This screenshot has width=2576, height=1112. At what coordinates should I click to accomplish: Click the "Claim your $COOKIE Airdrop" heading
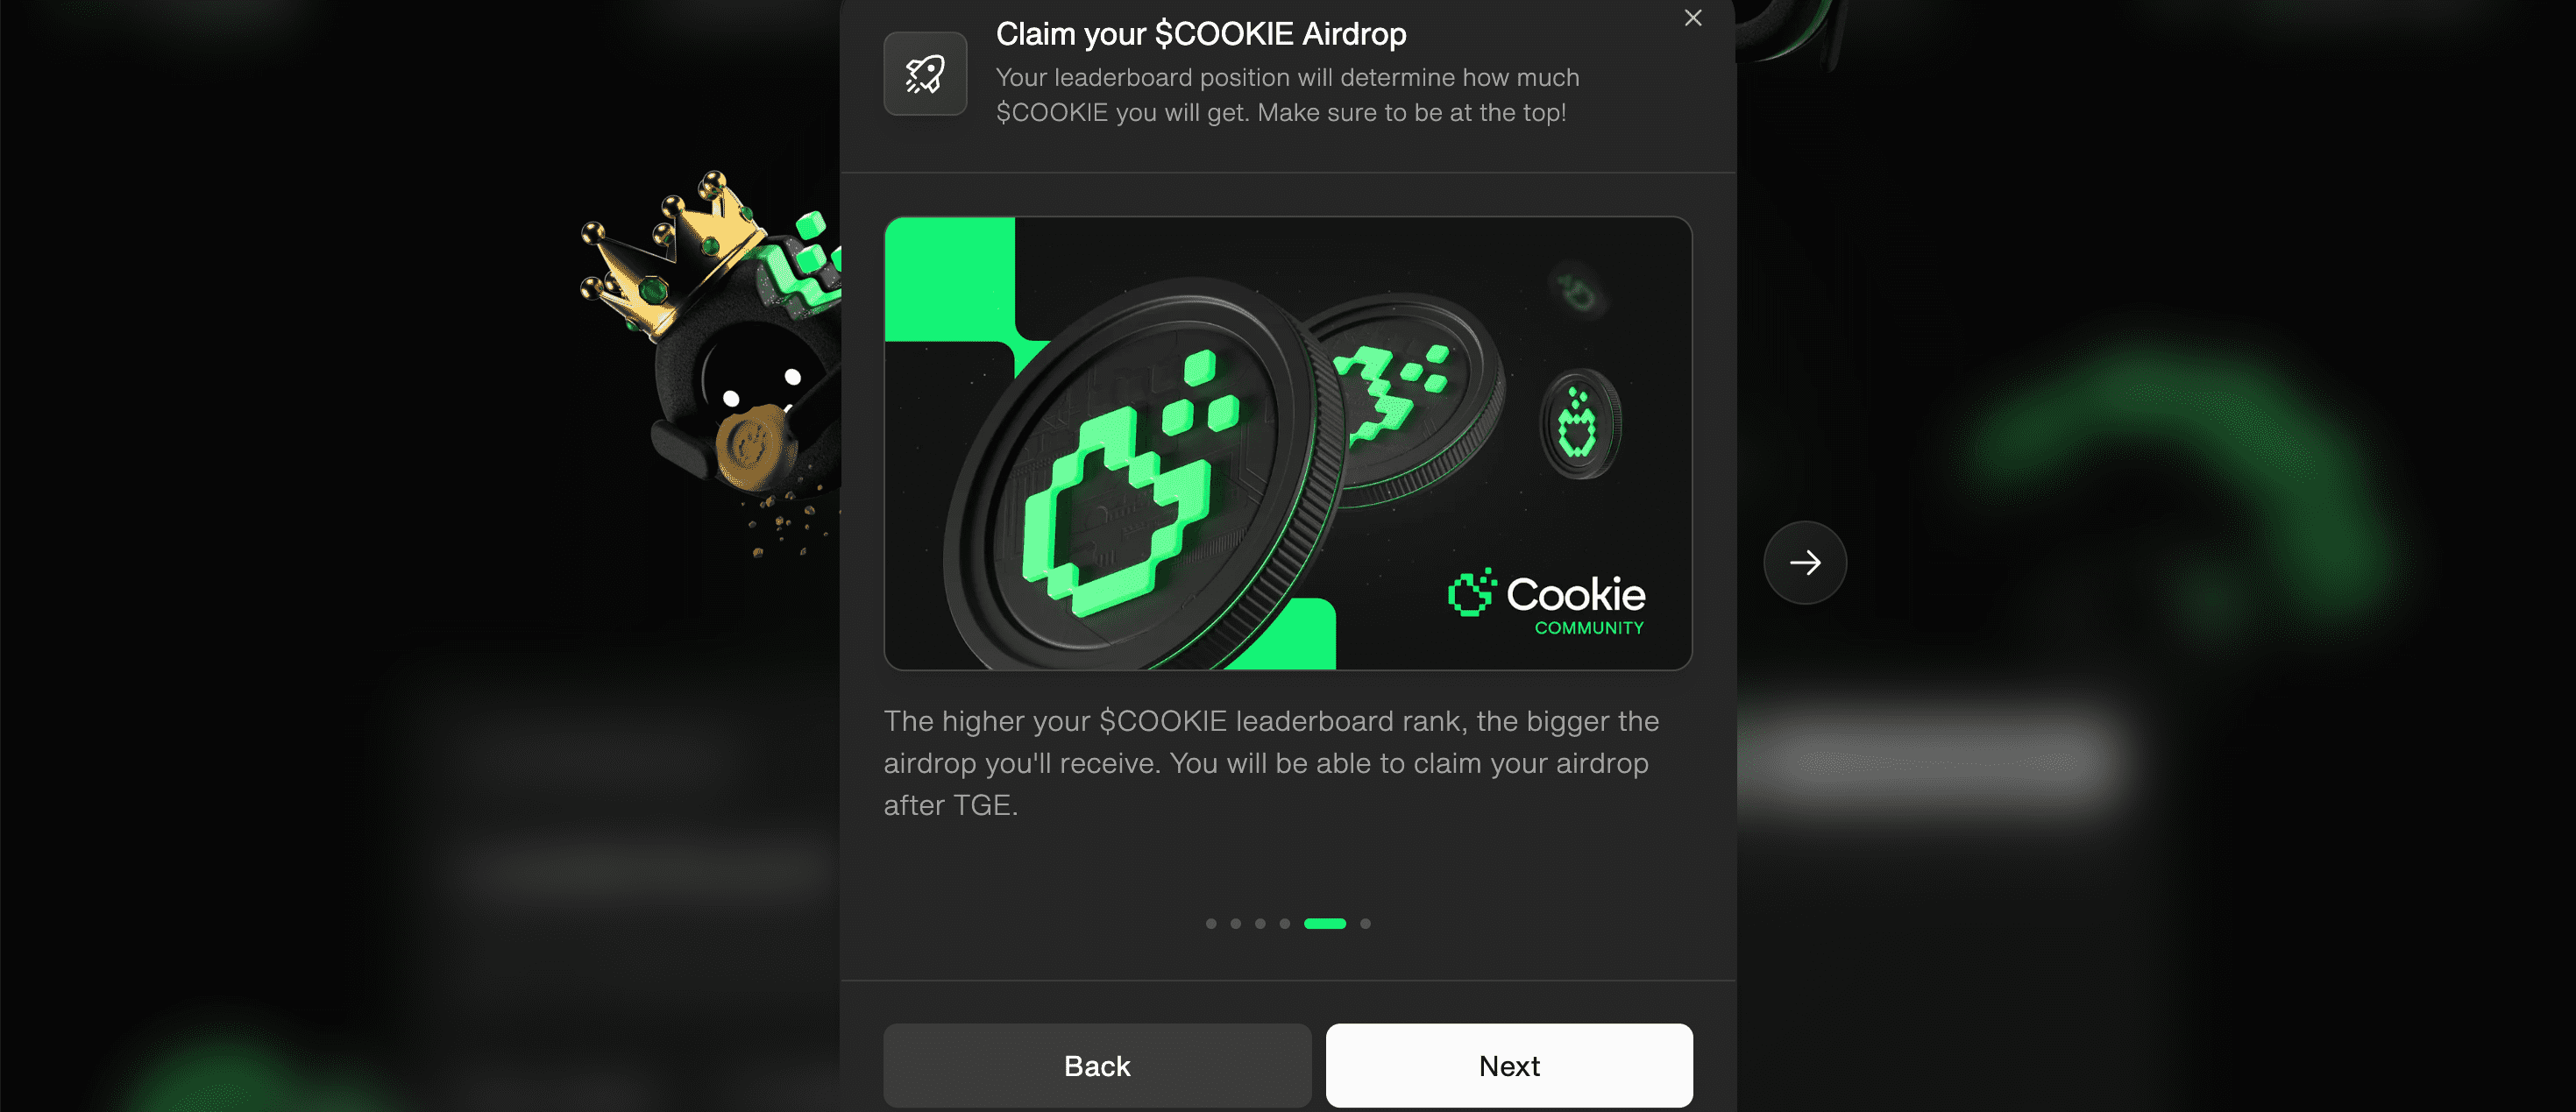pos(1201,34)
